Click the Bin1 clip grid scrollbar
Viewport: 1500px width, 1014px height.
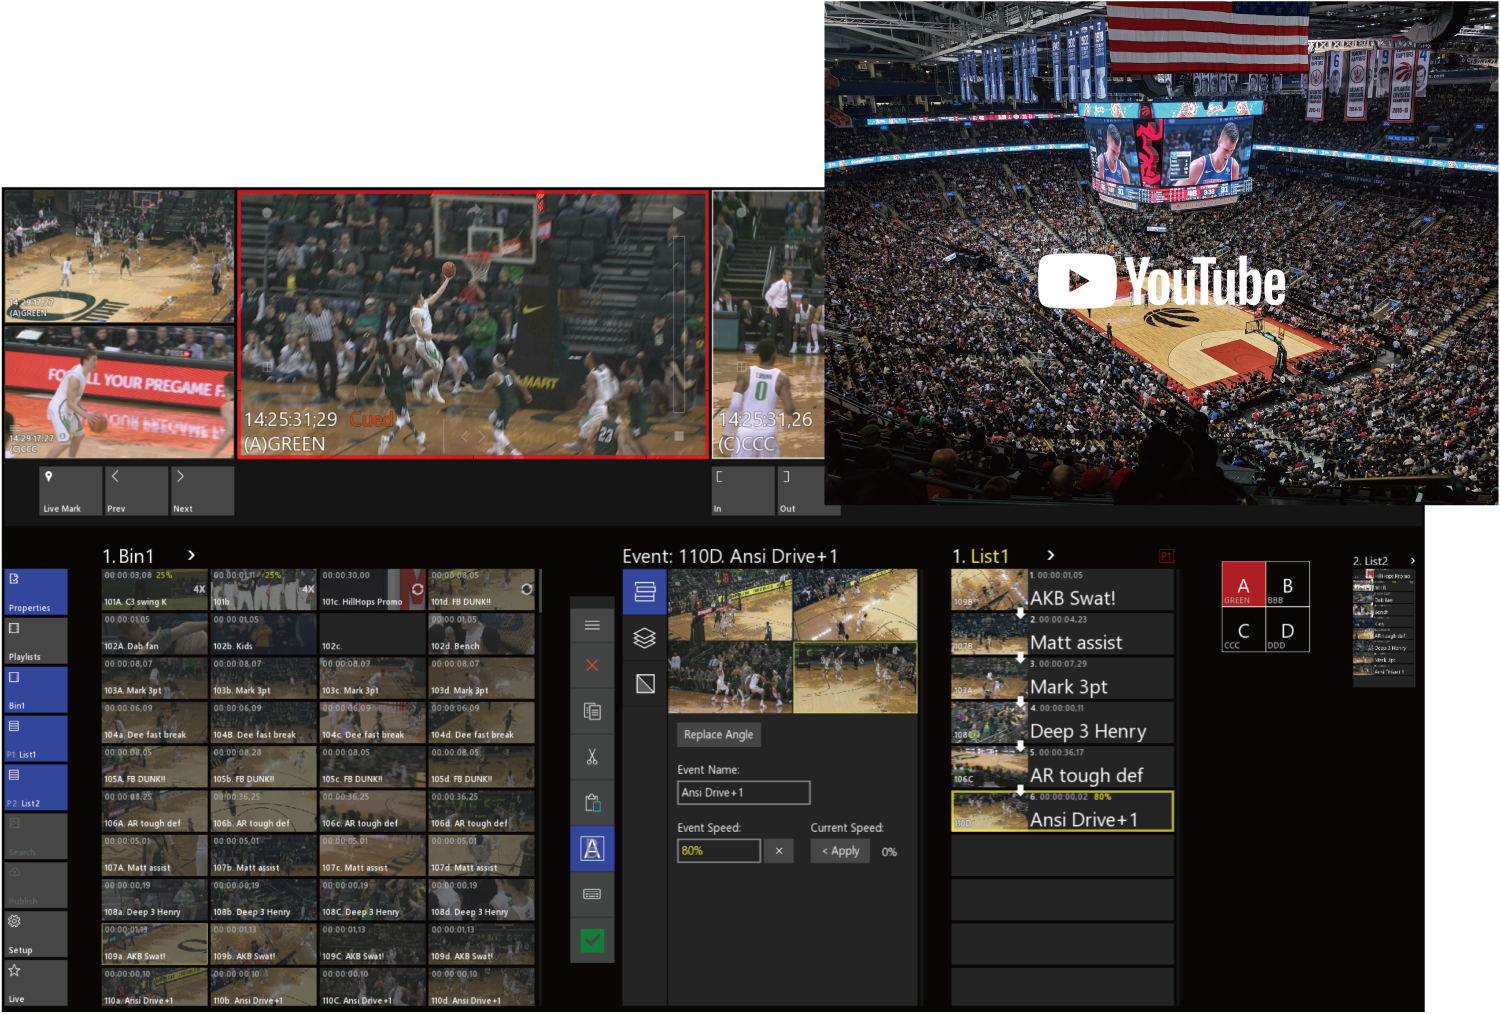[x=541, y=591]
